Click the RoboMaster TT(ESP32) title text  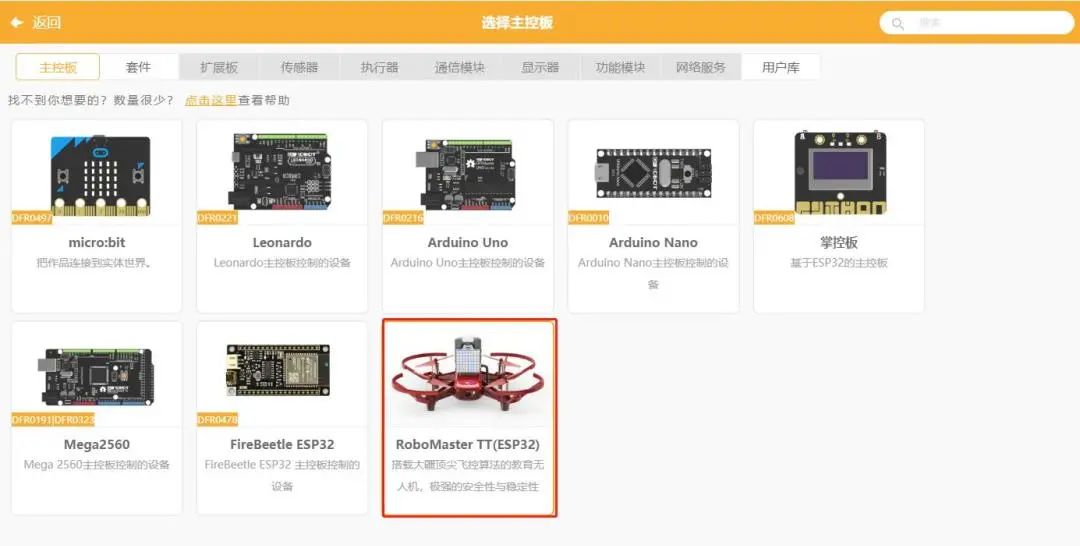tap(468, 445)
